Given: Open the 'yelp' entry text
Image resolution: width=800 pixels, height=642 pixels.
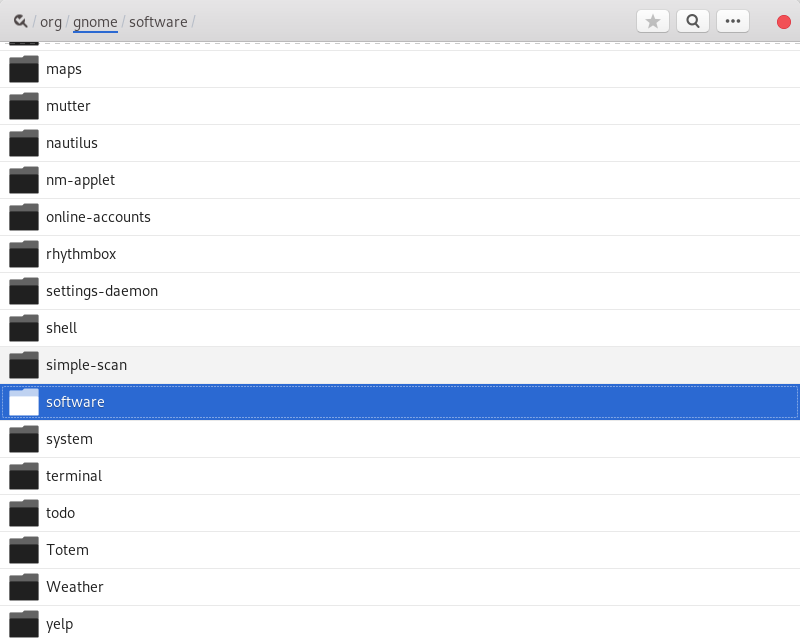Looking at the screenshot, I should coord(60,625).
